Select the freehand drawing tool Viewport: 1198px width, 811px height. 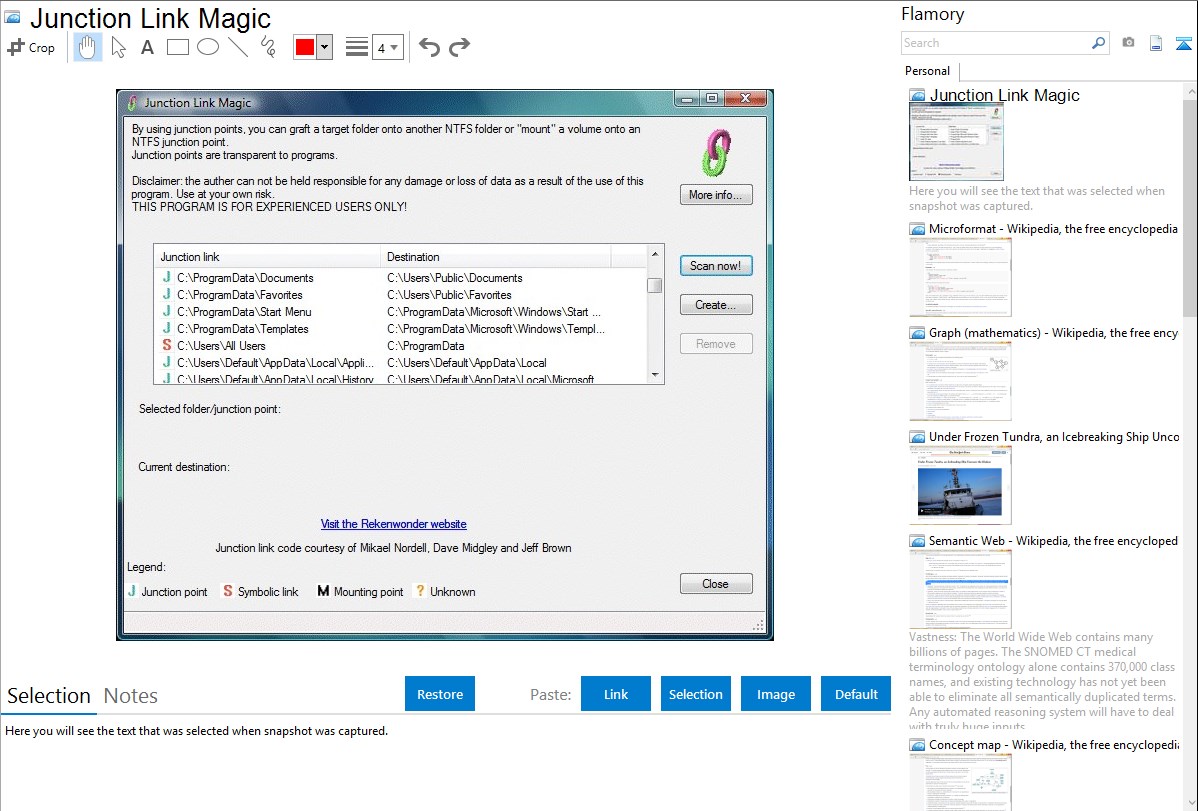268,47
